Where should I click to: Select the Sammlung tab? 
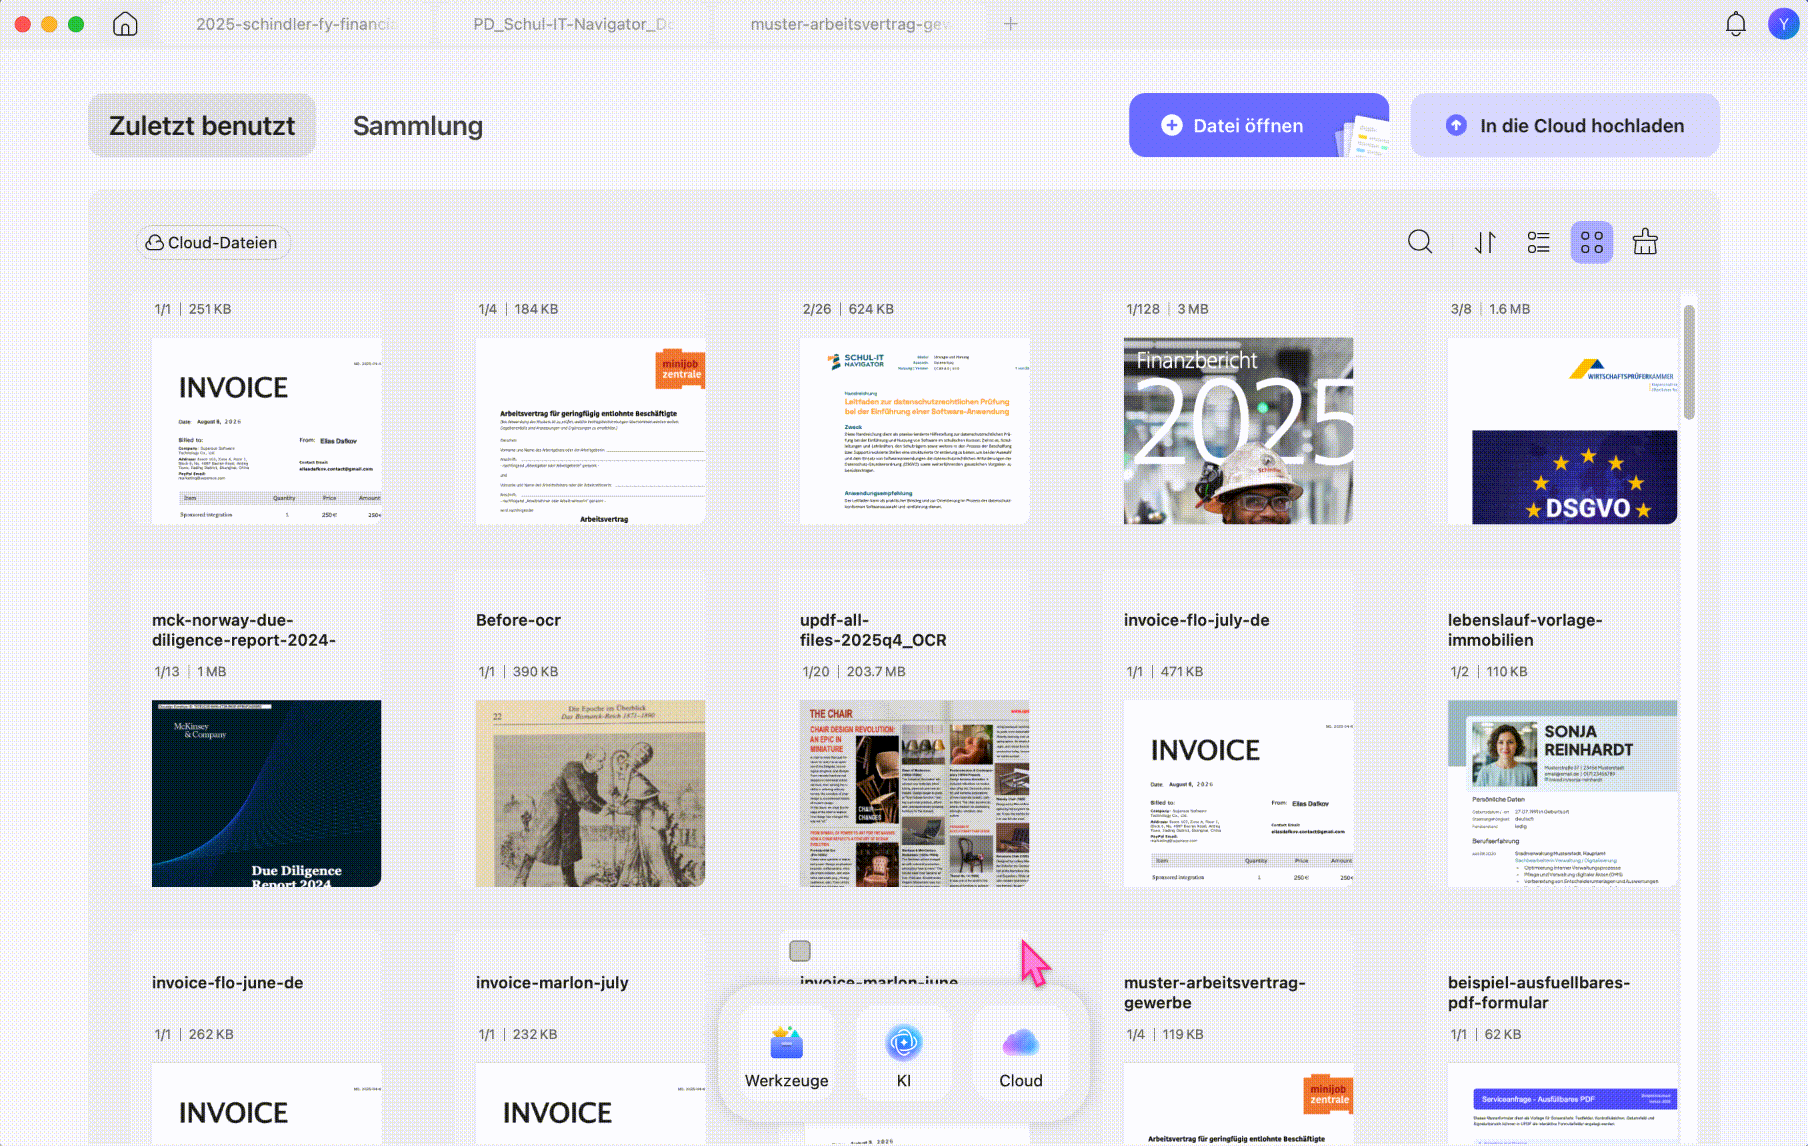(418, 125)
